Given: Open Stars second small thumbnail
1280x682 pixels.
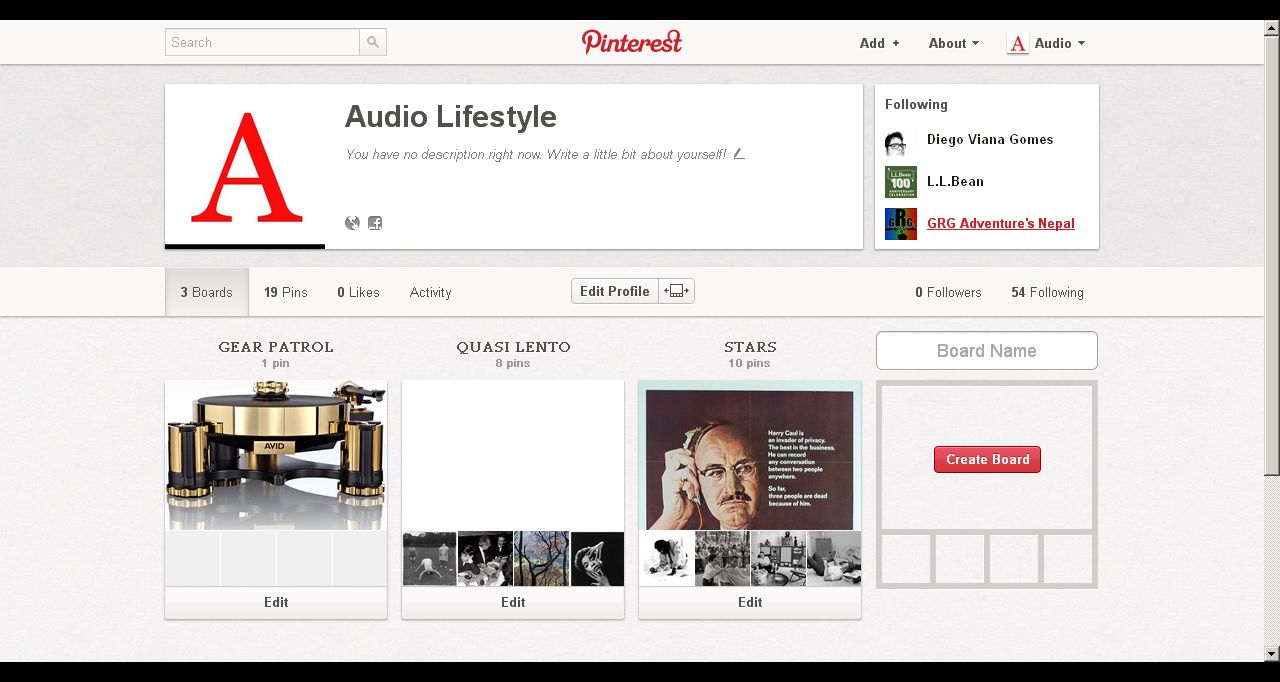Looking at the screenshot, I should pyautogui.click(x=722, y=558).
